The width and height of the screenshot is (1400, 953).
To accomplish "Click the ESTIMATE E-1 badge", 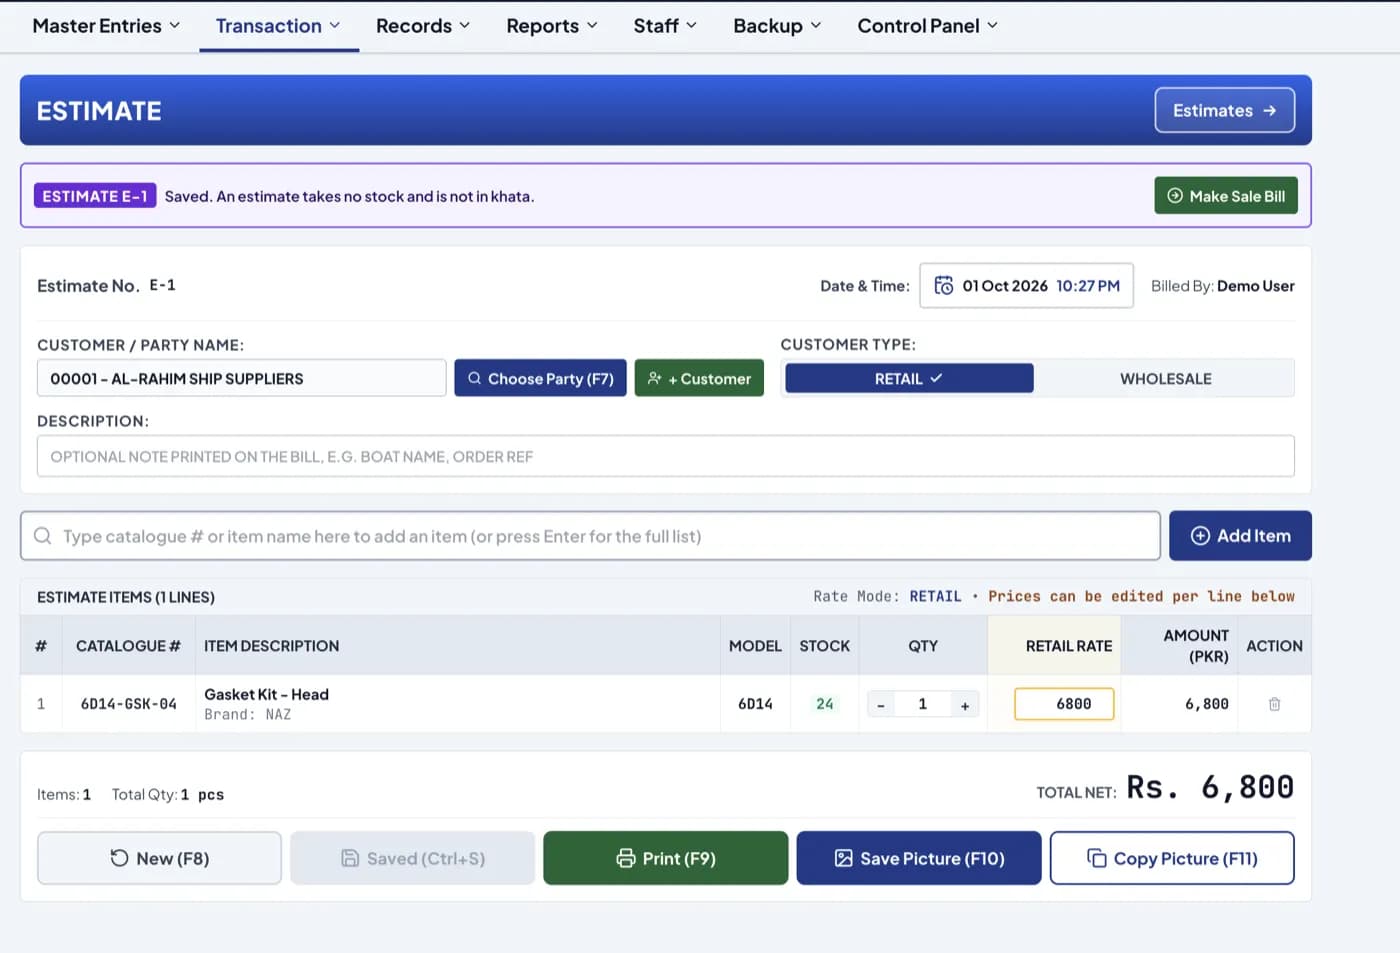I will (95, 196).
